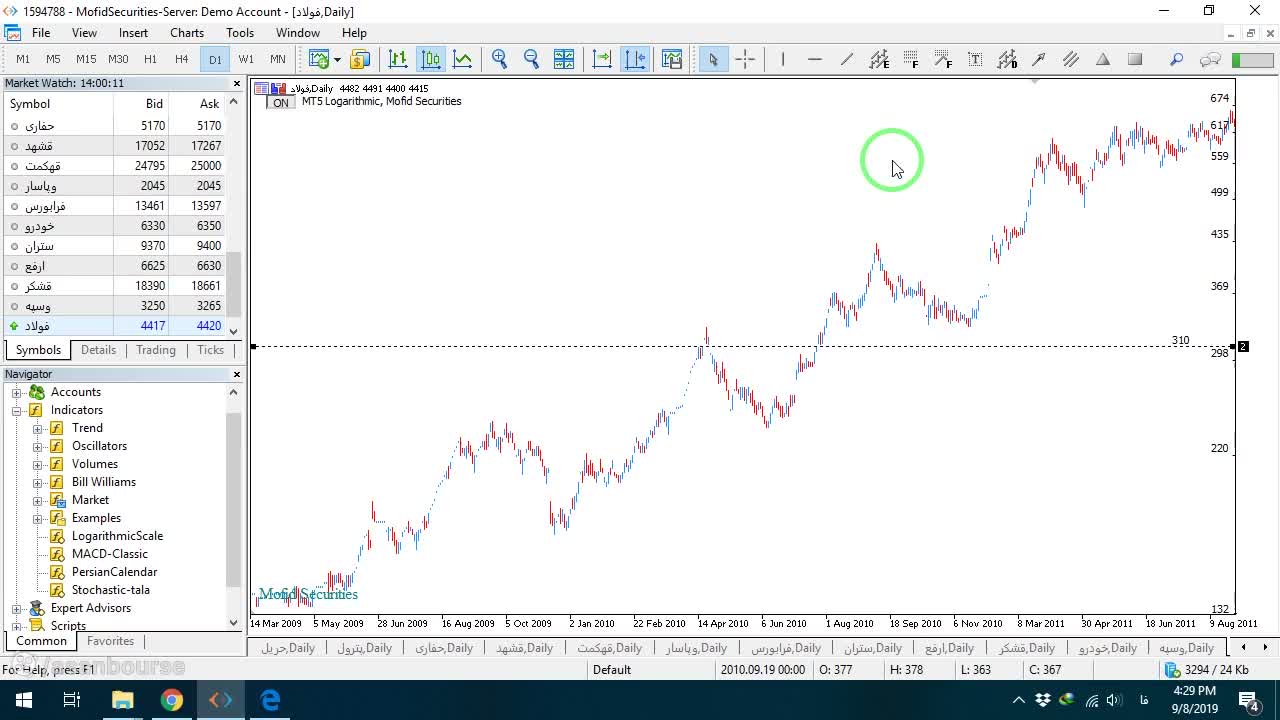Draw a horizontal line
1280x720 pixels.
(815, 59)
